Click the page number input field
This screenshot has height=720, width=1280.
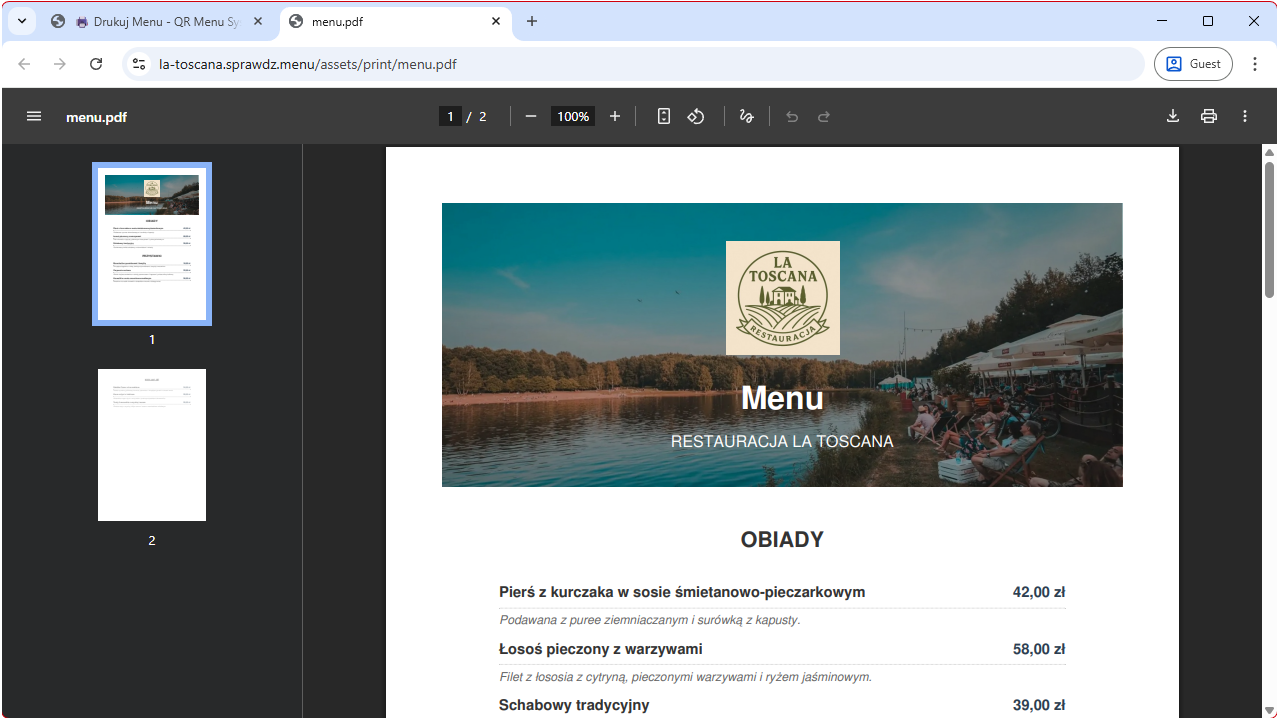point(450,116)
